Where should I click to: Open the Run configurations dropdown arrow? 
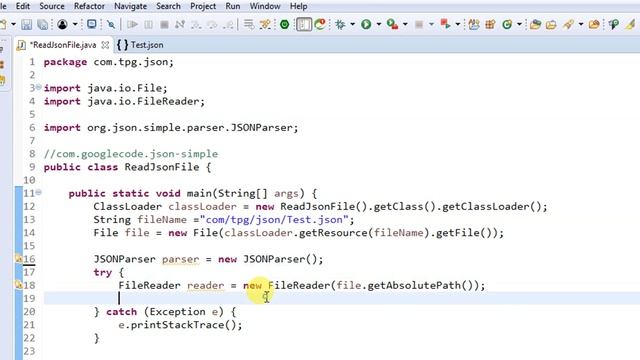tap(379, 24)
